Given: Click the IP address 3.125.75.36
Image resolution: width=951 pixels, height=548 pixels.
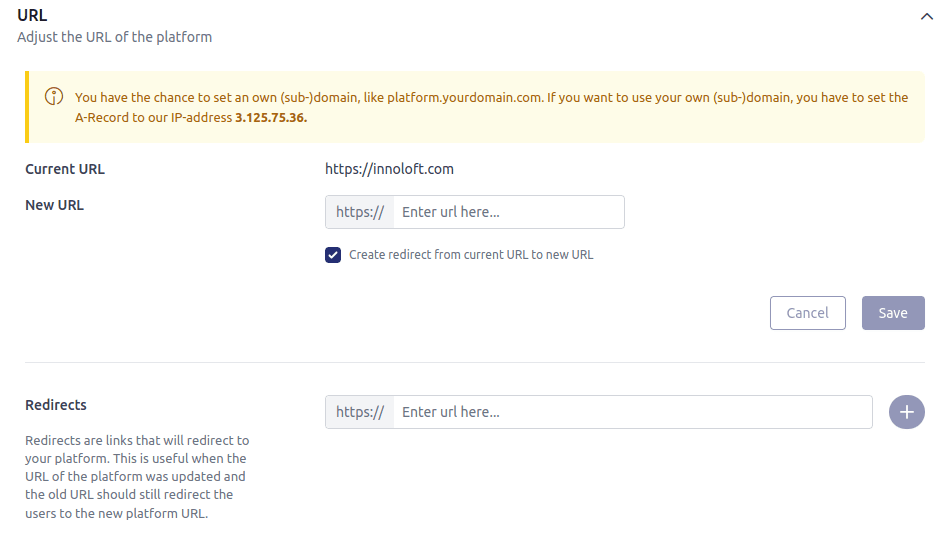Looking at the screenshot, I should pos(270,117).
